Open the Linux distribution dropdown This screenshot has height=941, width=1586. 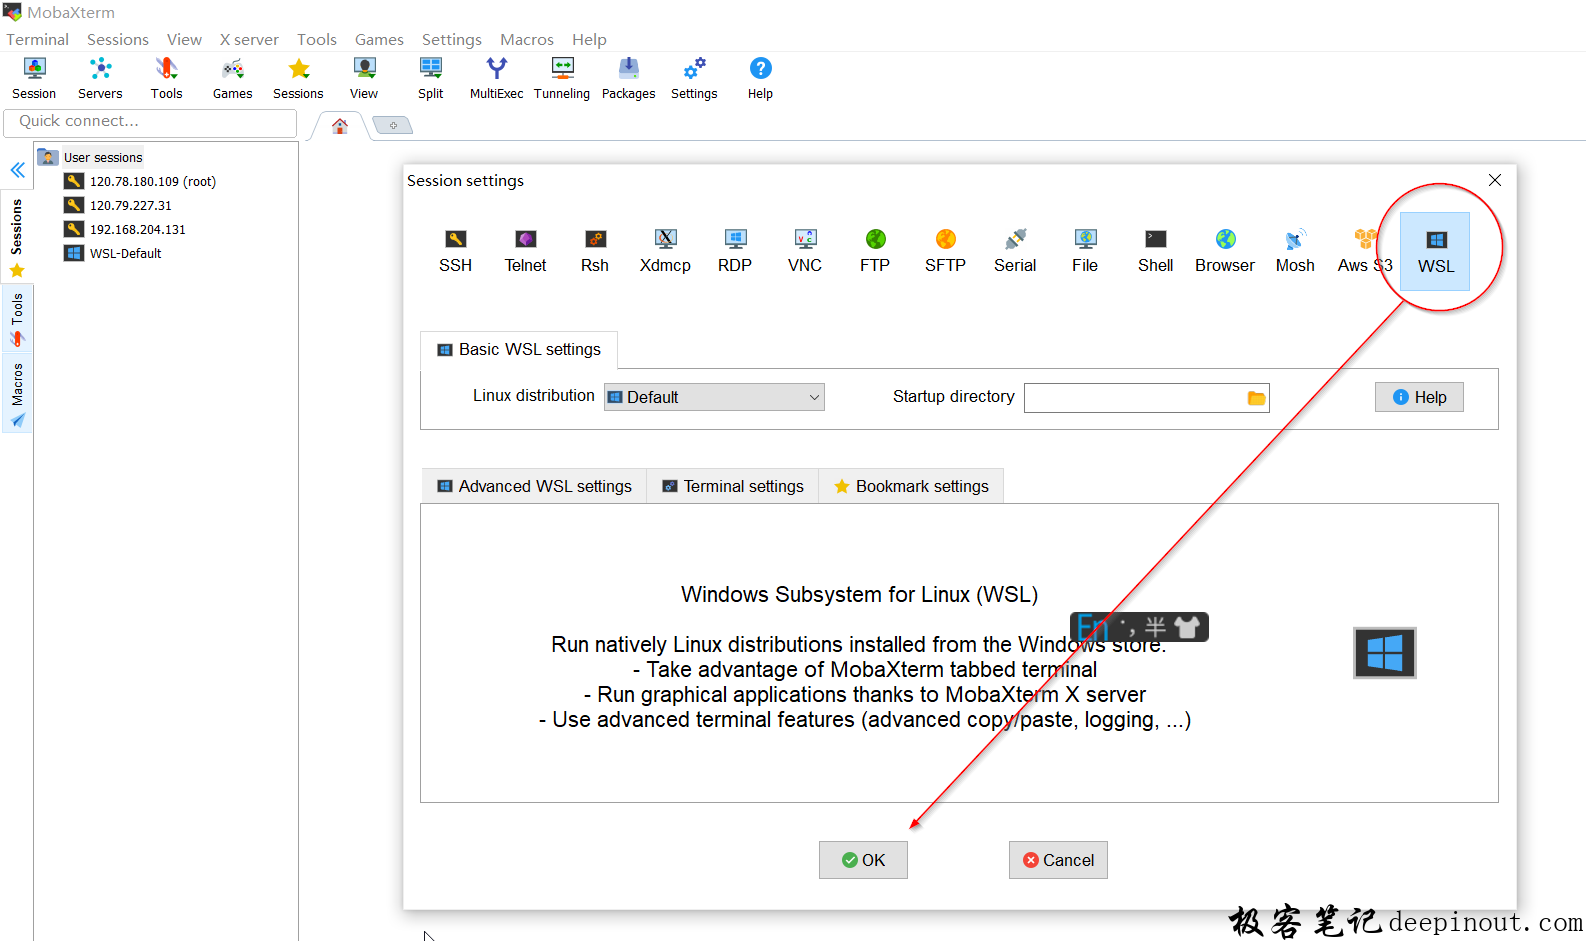click(x=714, y=397)
